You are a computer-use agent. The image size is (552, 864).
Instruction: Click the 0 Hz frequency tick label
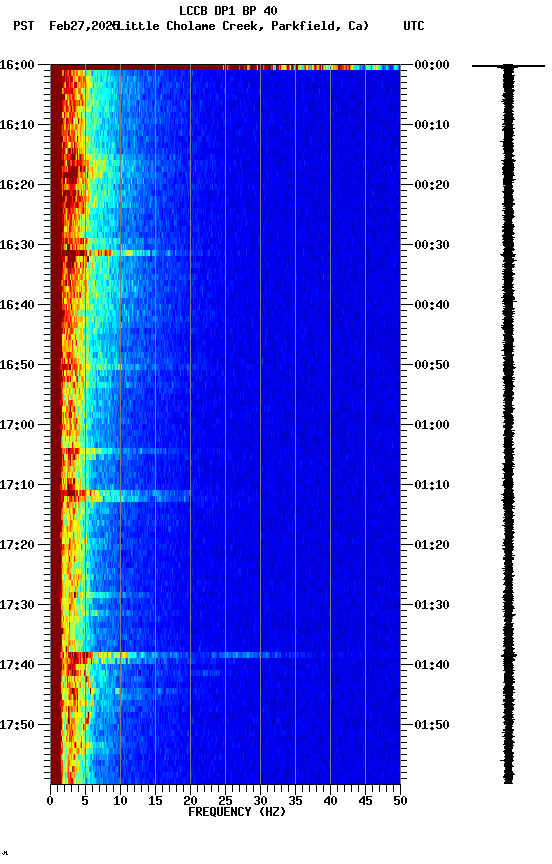pos(50,801)
